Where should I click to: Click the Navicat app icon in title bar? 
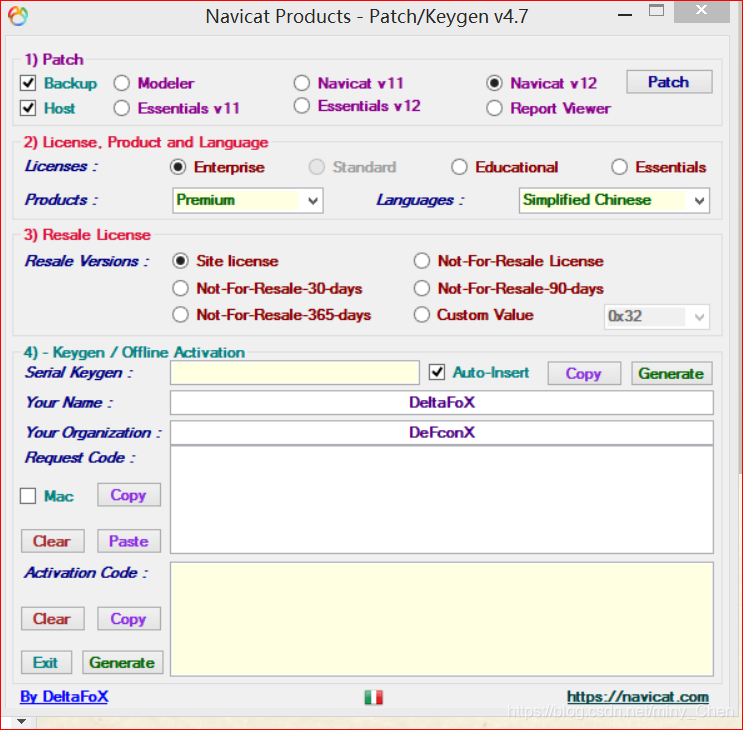tap(18, 16)
